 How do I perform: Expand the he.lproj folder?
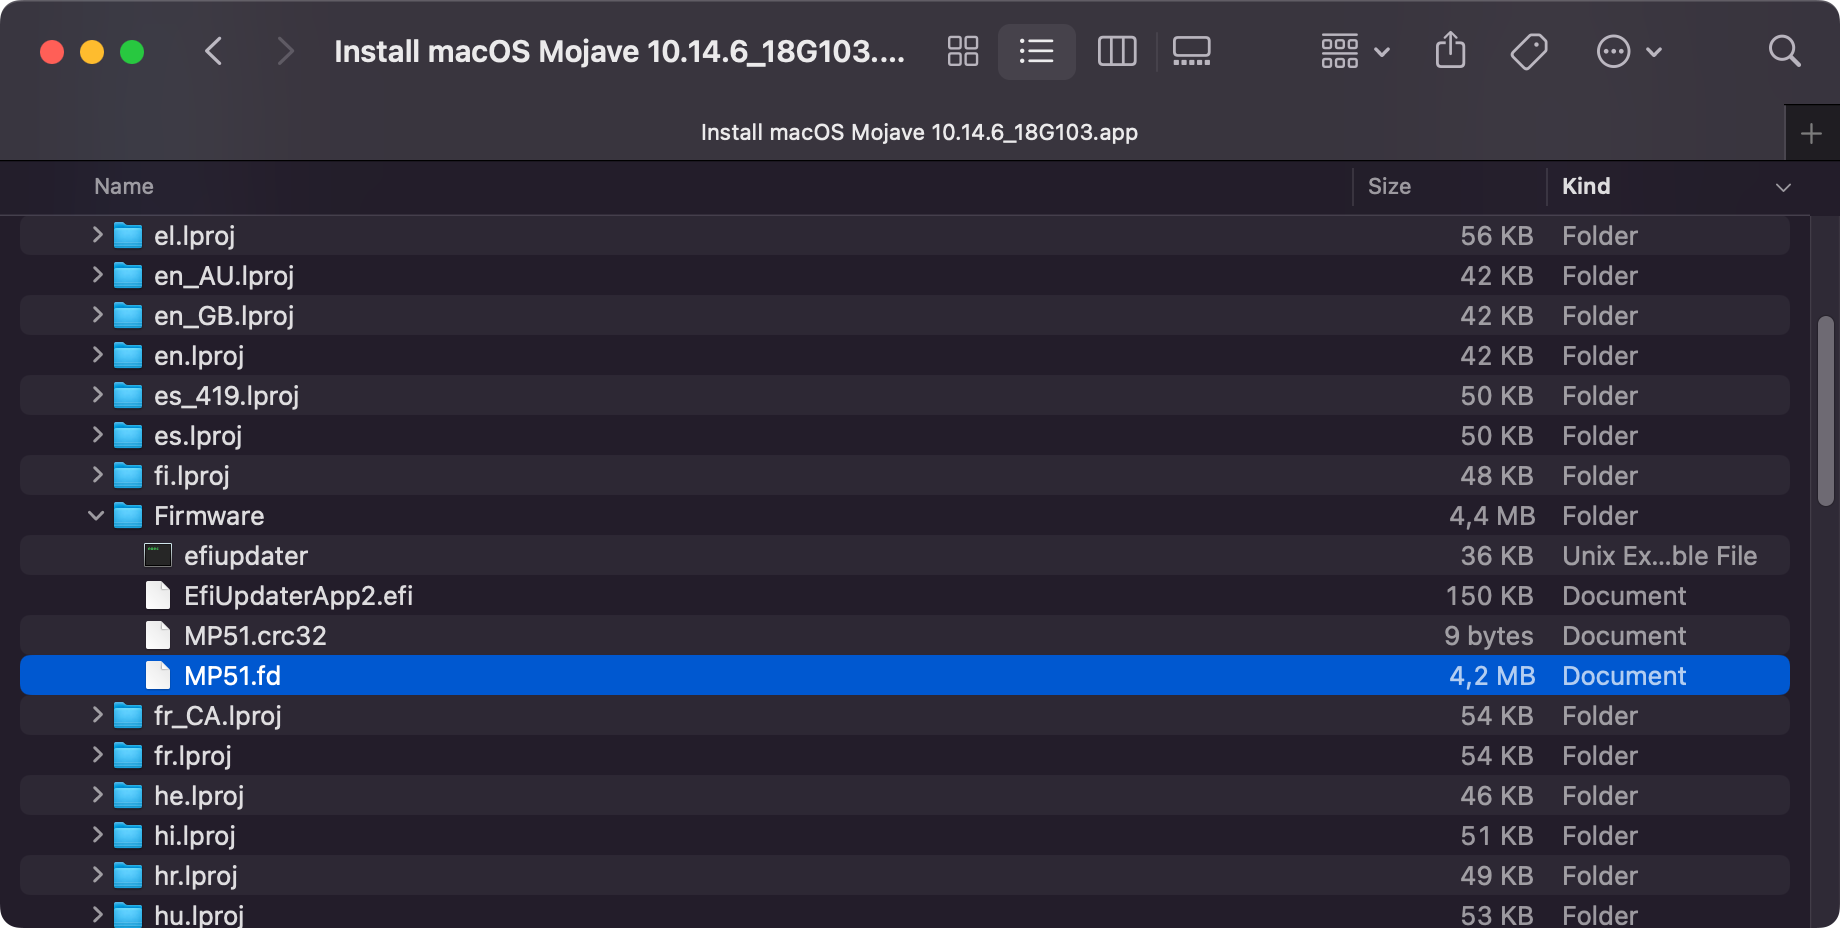coord(97,795)
